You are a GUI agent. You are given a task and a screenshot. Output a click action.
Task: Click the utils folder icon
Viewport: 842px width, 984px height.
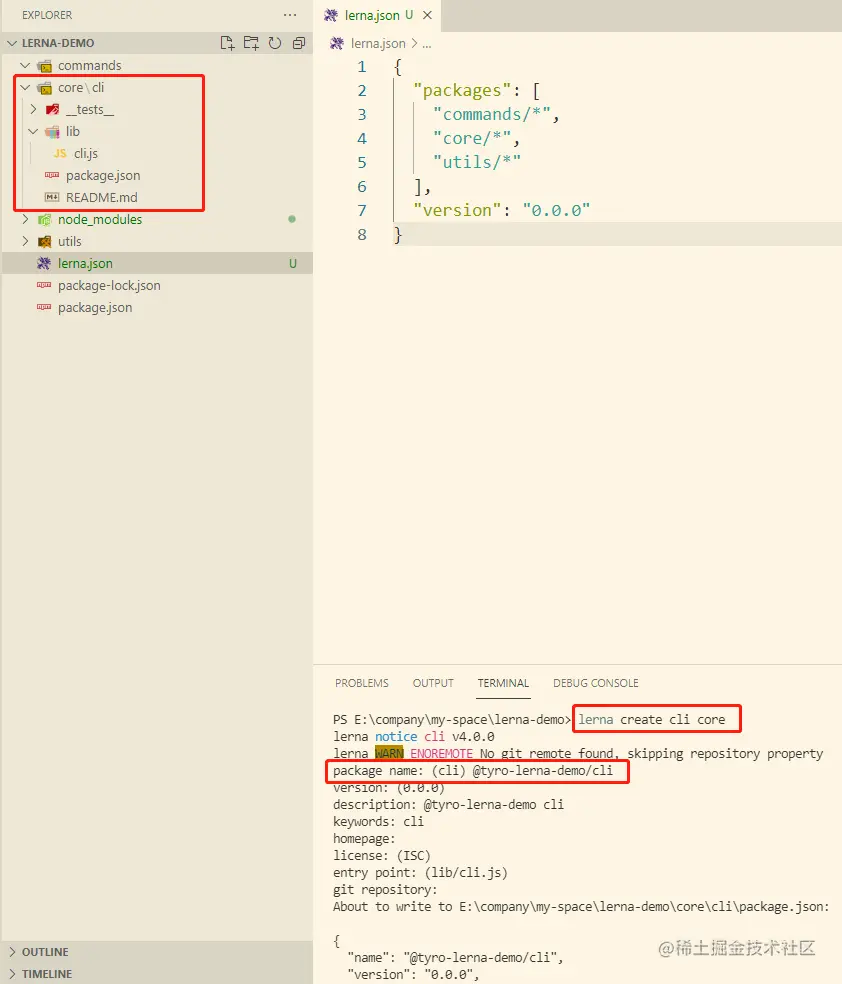tap(44, 242)
